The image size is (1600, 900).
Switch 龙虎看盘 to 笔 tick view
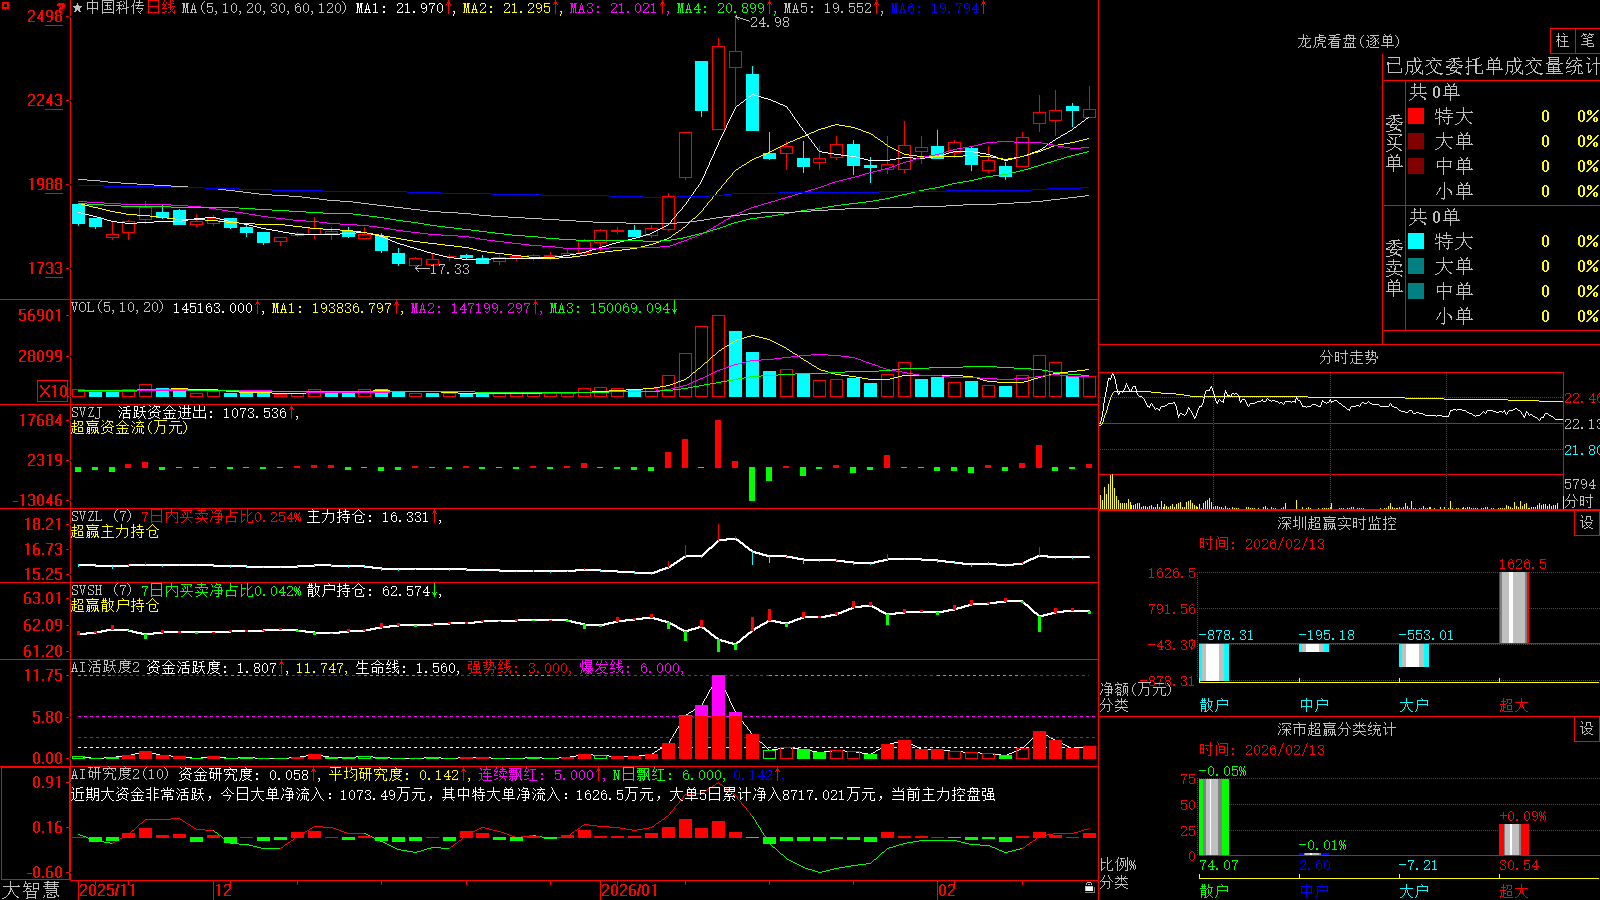[x=1587, y=40]
